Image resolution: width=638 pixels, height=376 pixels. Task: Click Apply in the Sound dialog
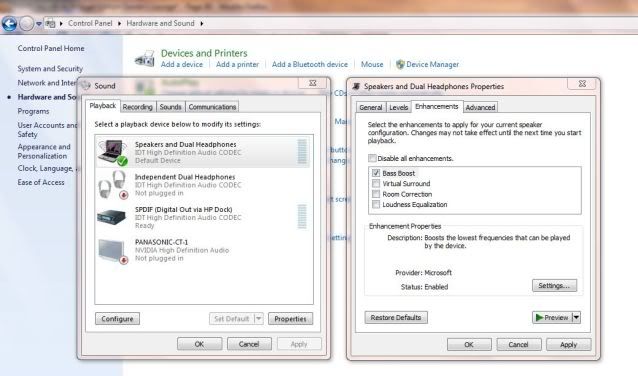click(299, 344)
